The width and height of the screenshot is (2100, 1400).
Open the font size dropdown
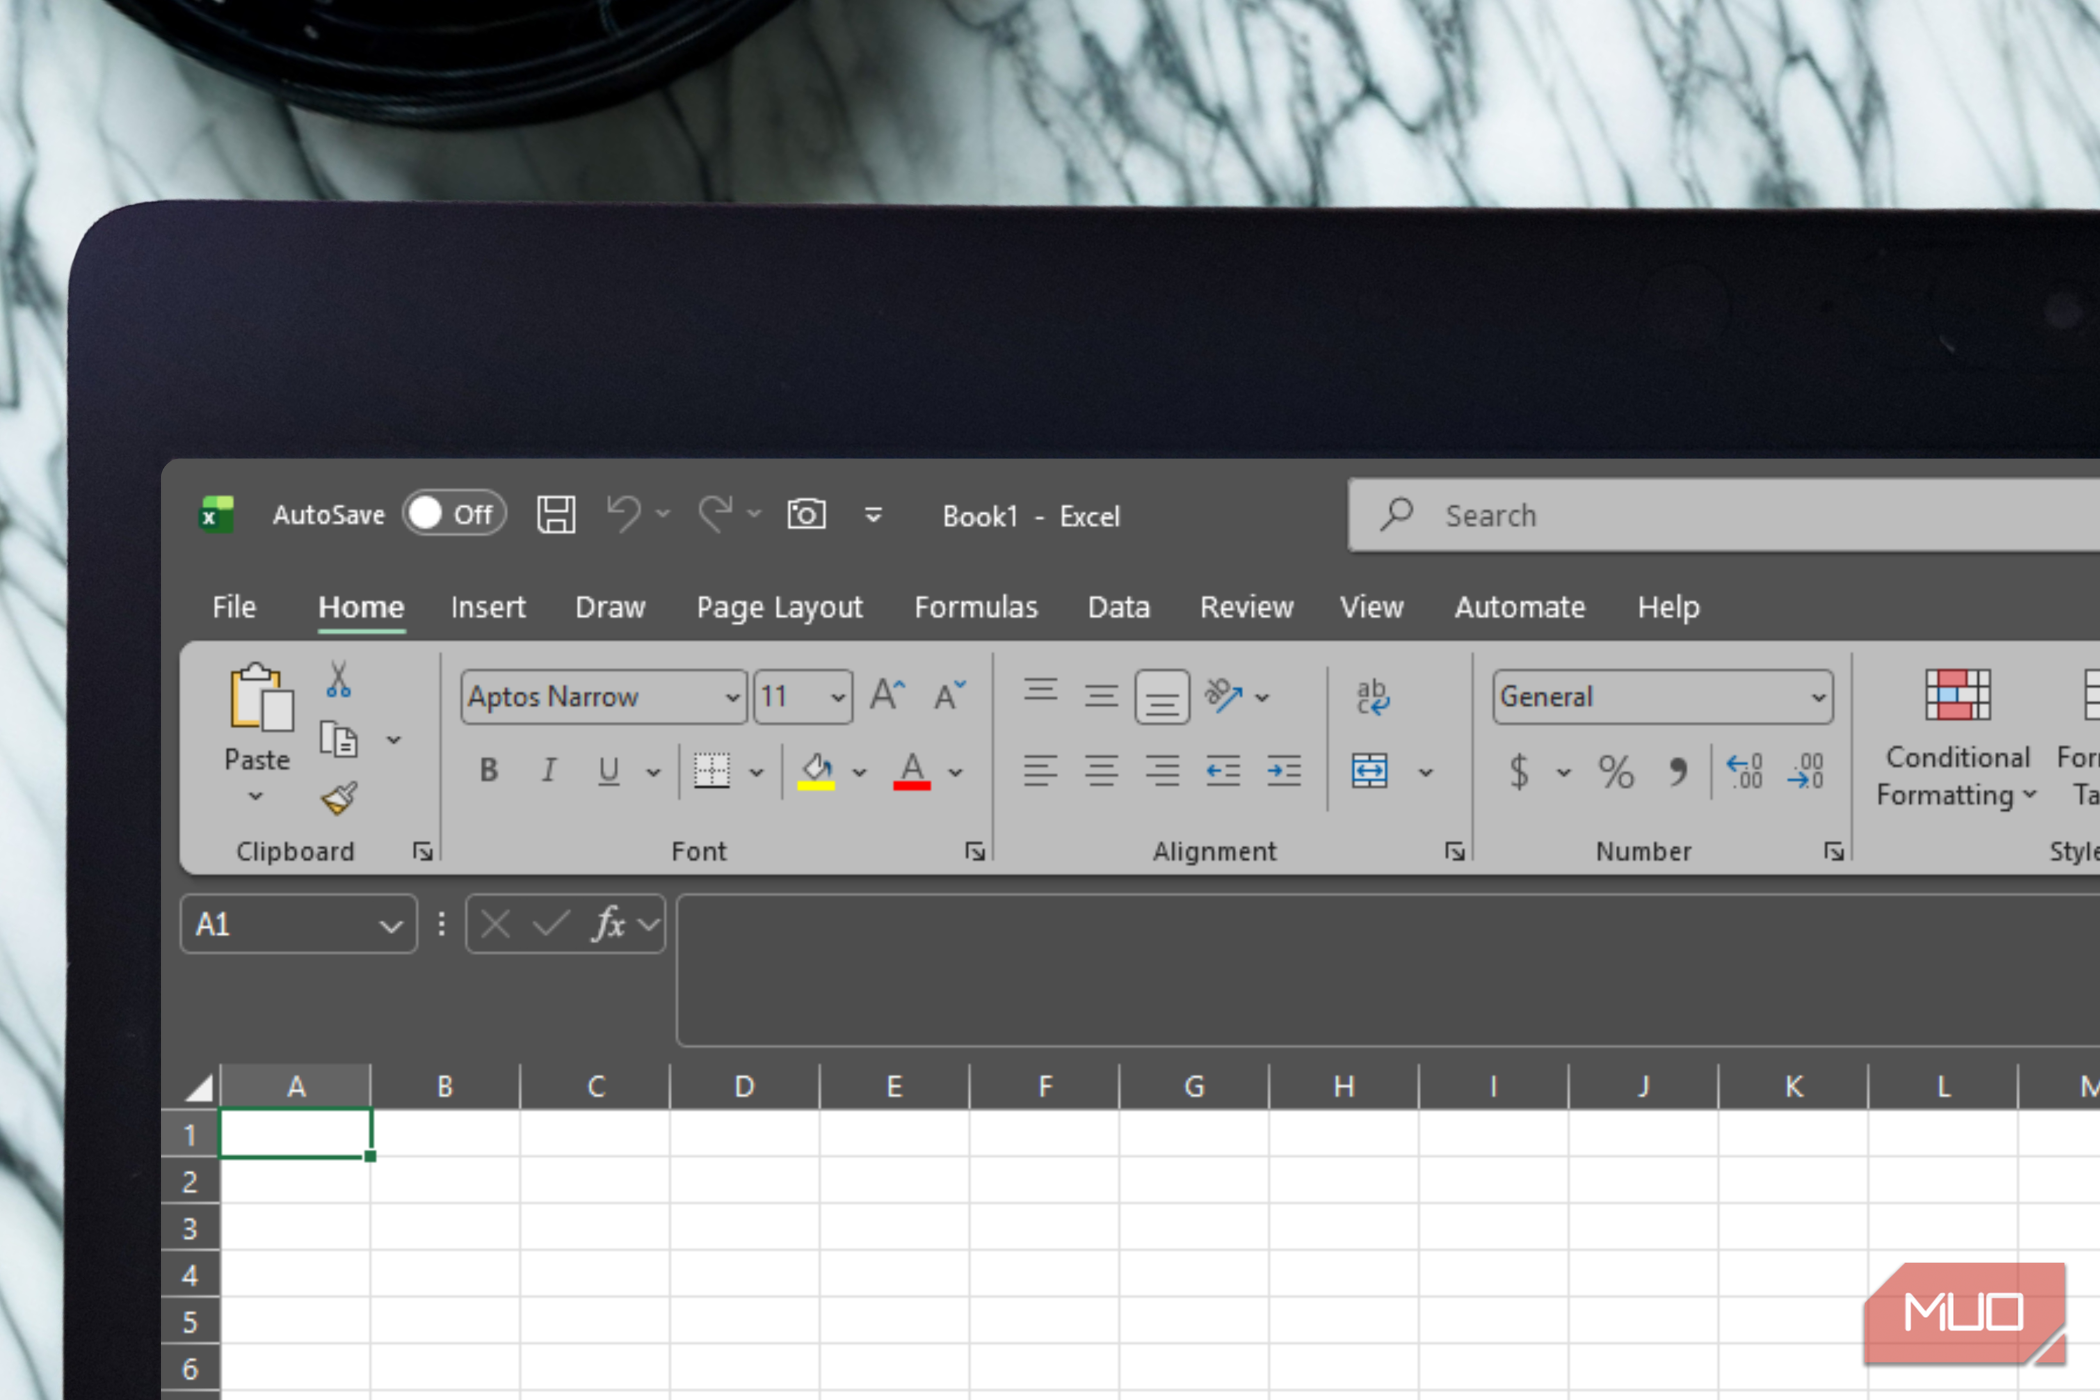coord(838,697)
